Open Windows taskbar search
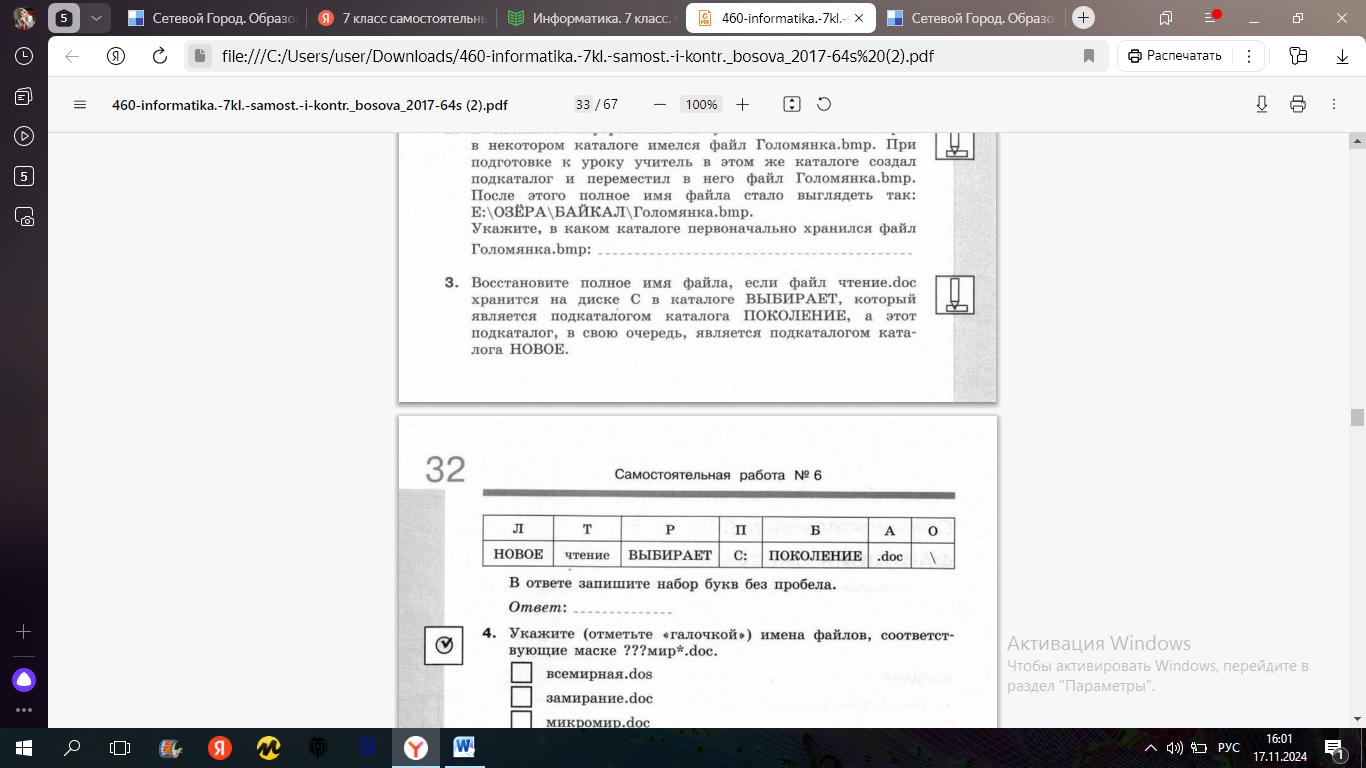 pyautogui.click(x=72, y=748)
